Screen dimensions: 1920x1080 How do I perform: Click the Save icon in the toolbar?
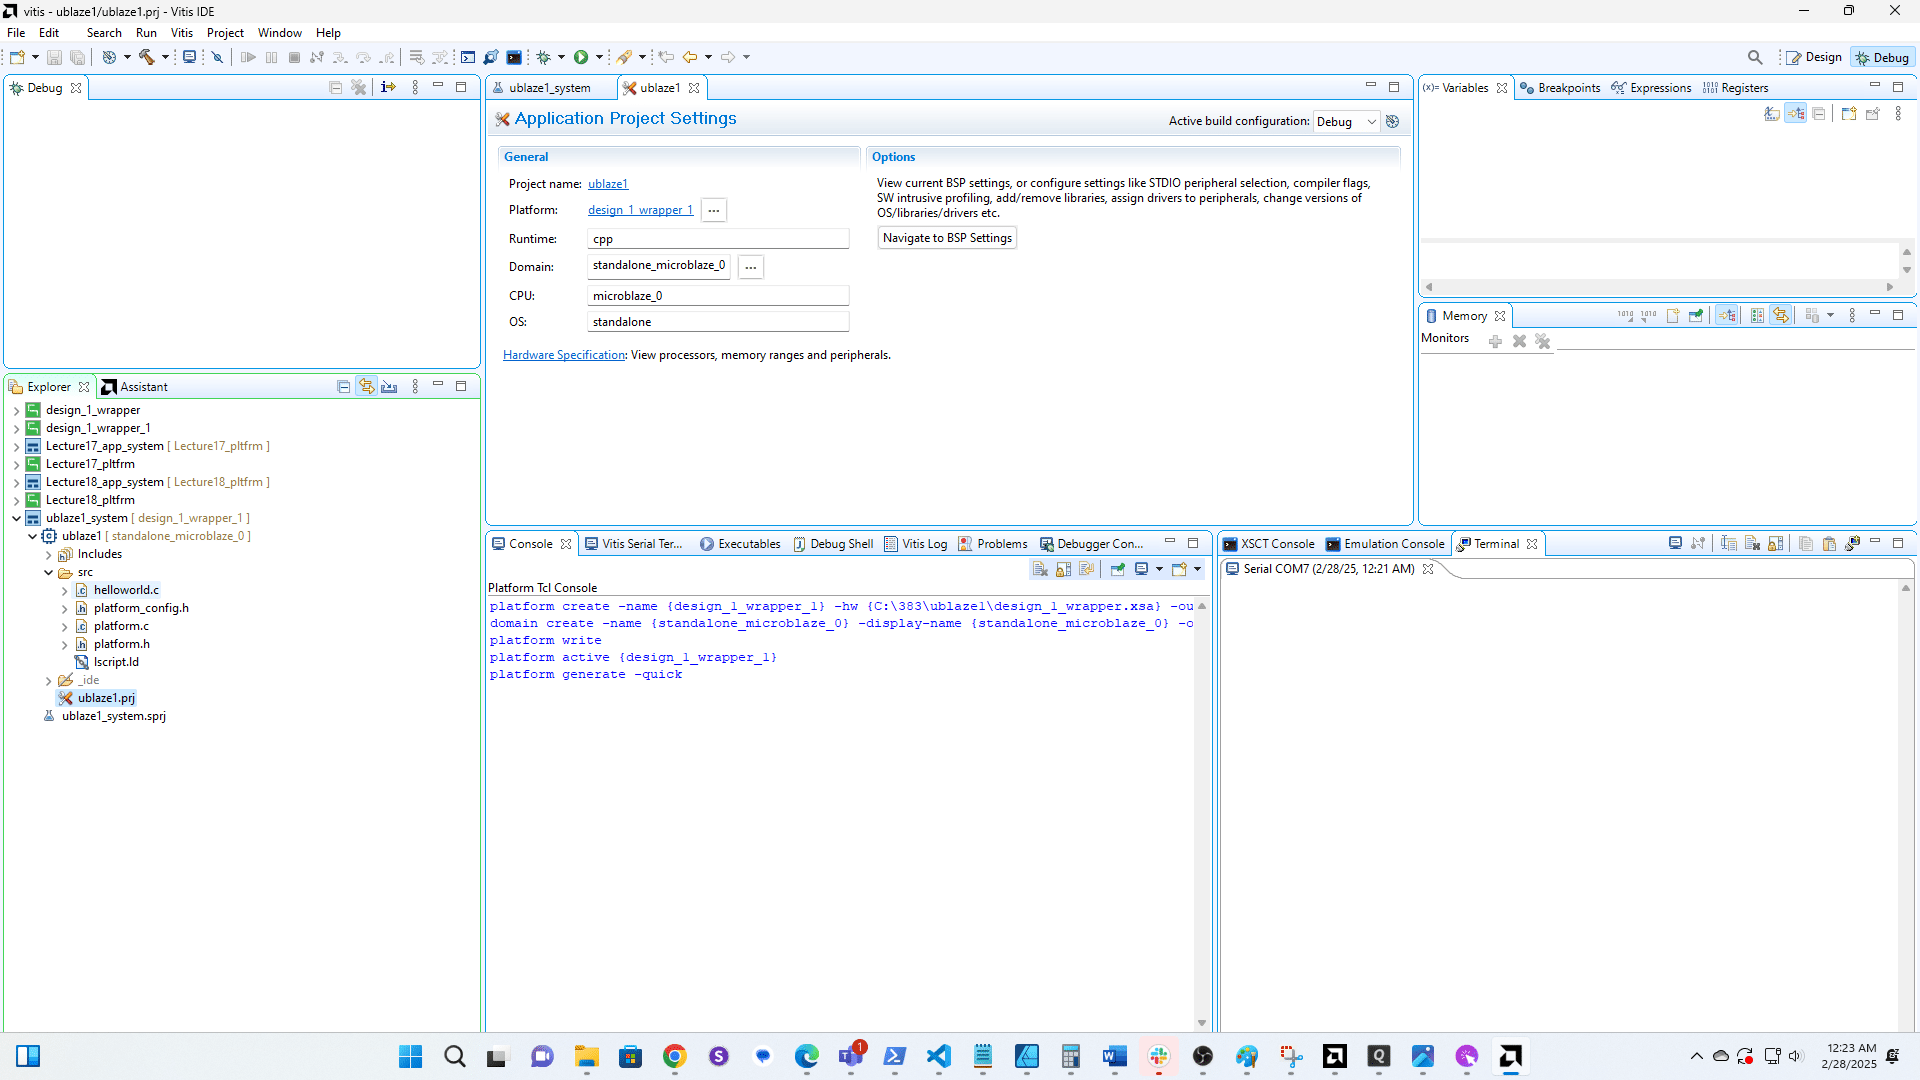pyautogui.click(x=54, y=57)
